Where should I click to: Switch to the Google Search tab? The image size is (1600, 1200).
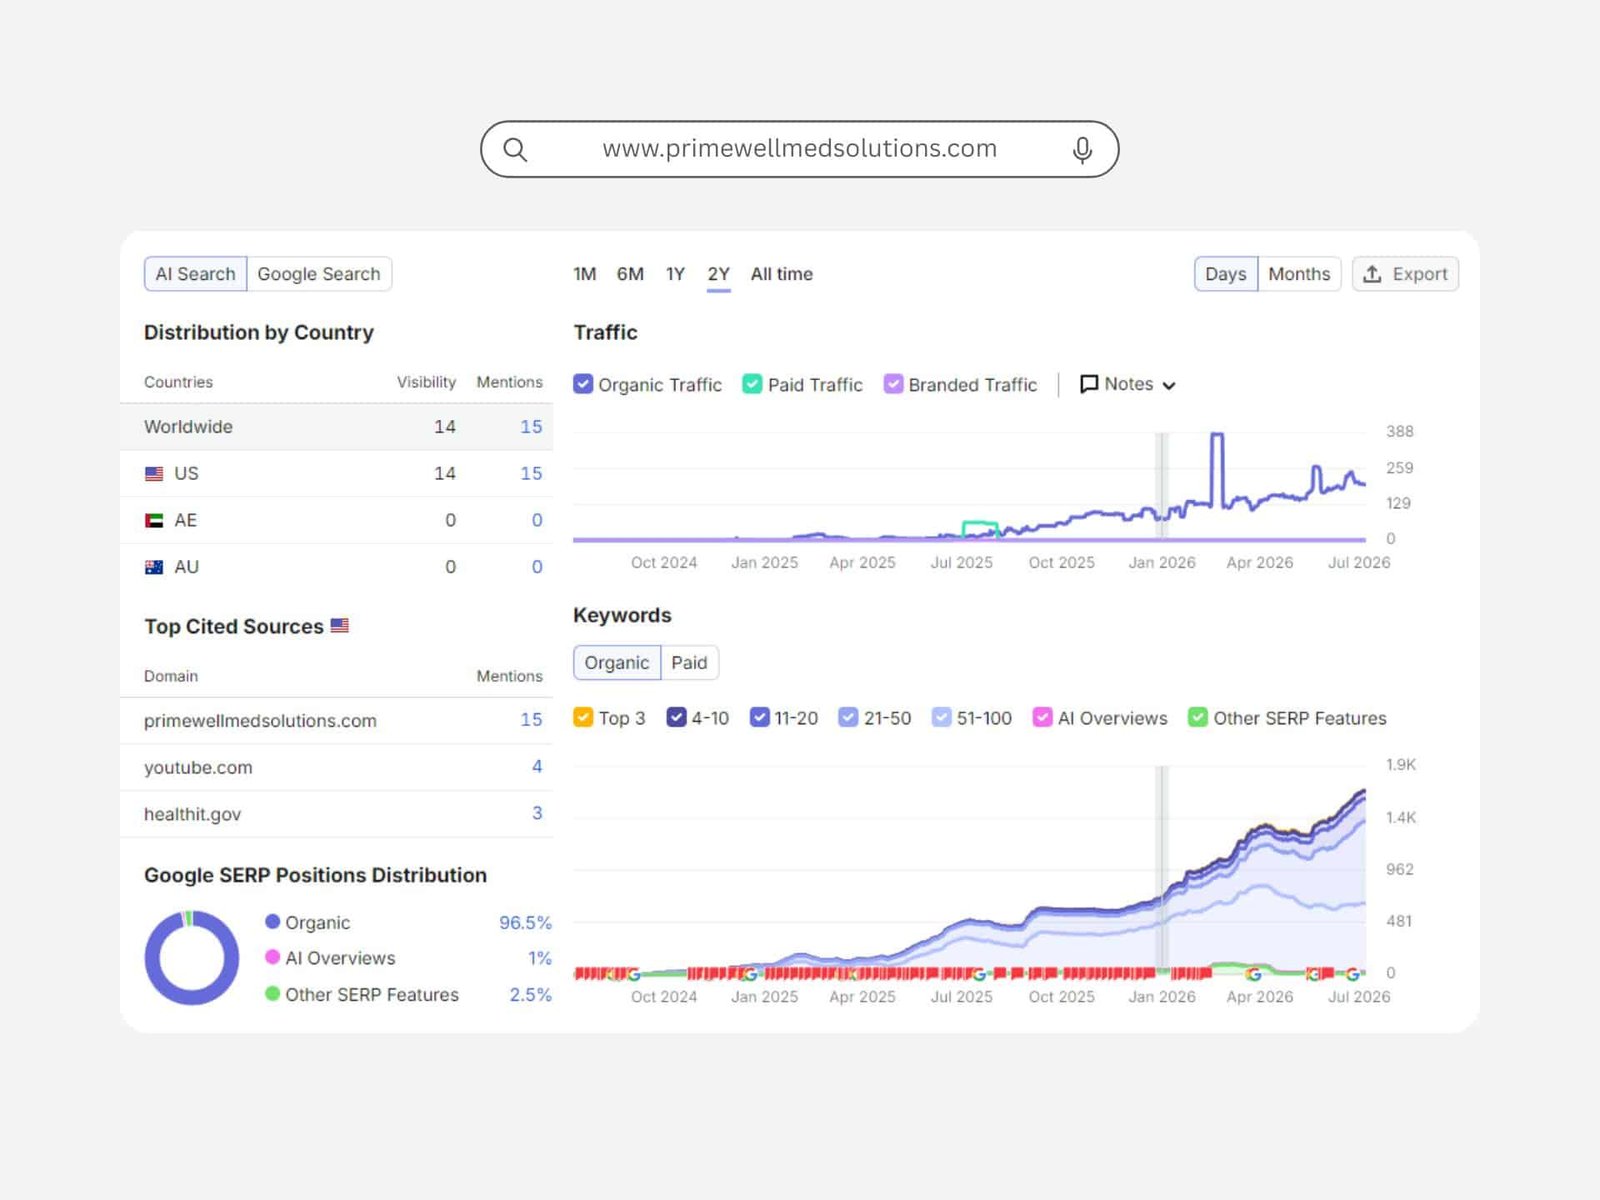coord(319,274)
